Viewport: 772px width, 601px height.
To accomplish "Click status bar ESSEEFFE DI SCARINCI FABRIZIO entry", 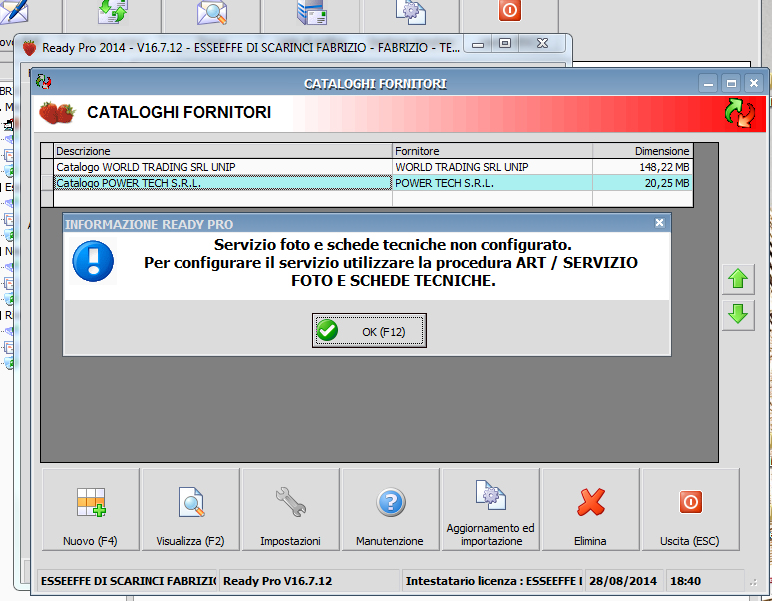I will (x=128, y=581).
